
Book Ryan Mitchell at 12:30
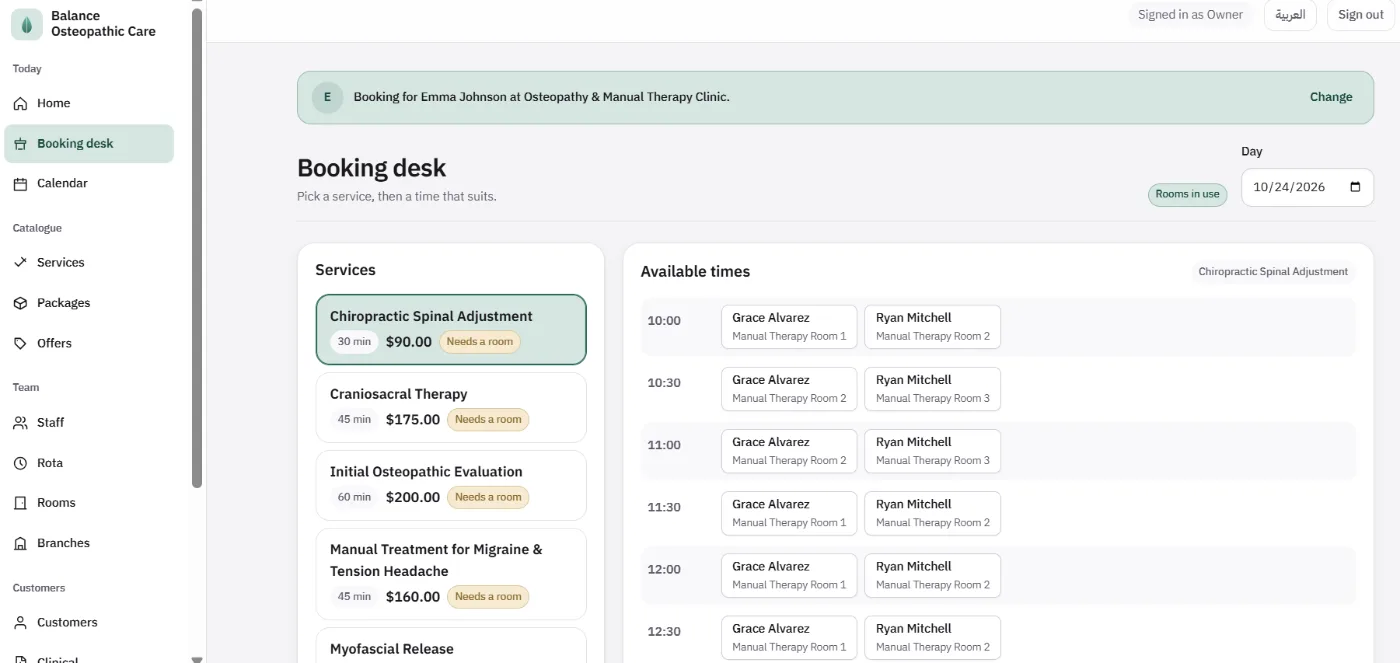coord(932,637)
